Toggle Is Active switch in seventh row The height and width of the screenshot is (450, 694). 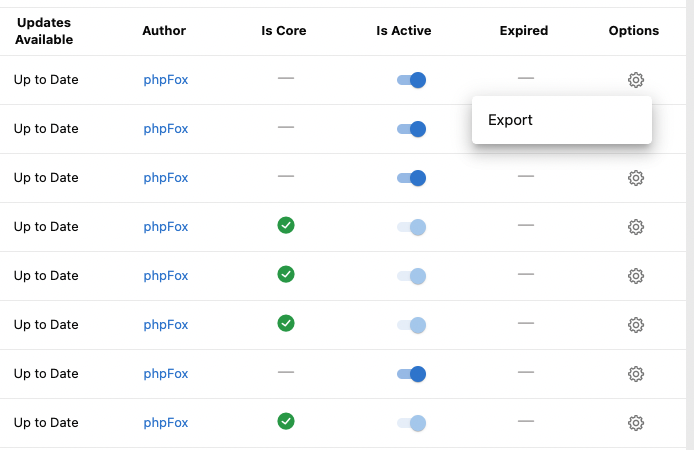[x=411, y=374]
